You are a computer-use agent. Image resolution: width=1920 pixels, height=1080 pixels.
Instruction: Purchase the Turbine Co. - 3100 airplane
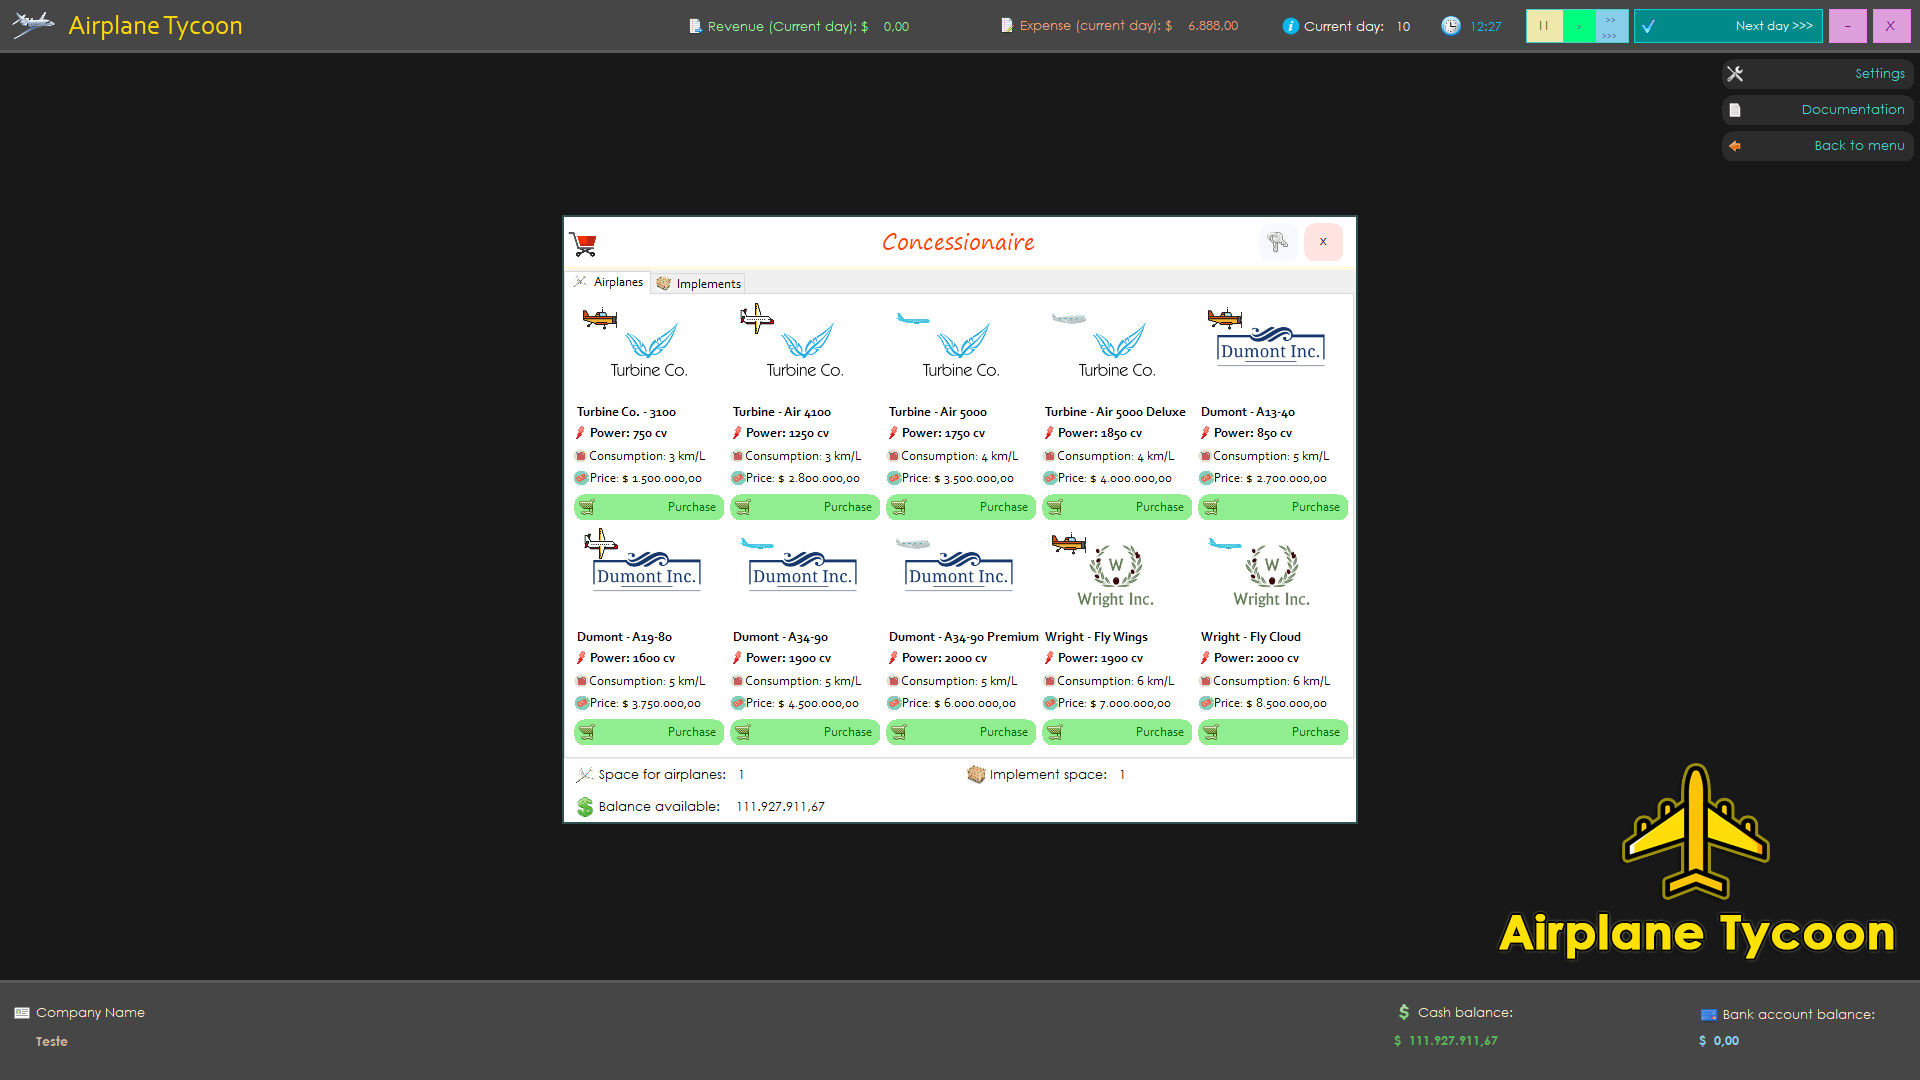(649, 507)
